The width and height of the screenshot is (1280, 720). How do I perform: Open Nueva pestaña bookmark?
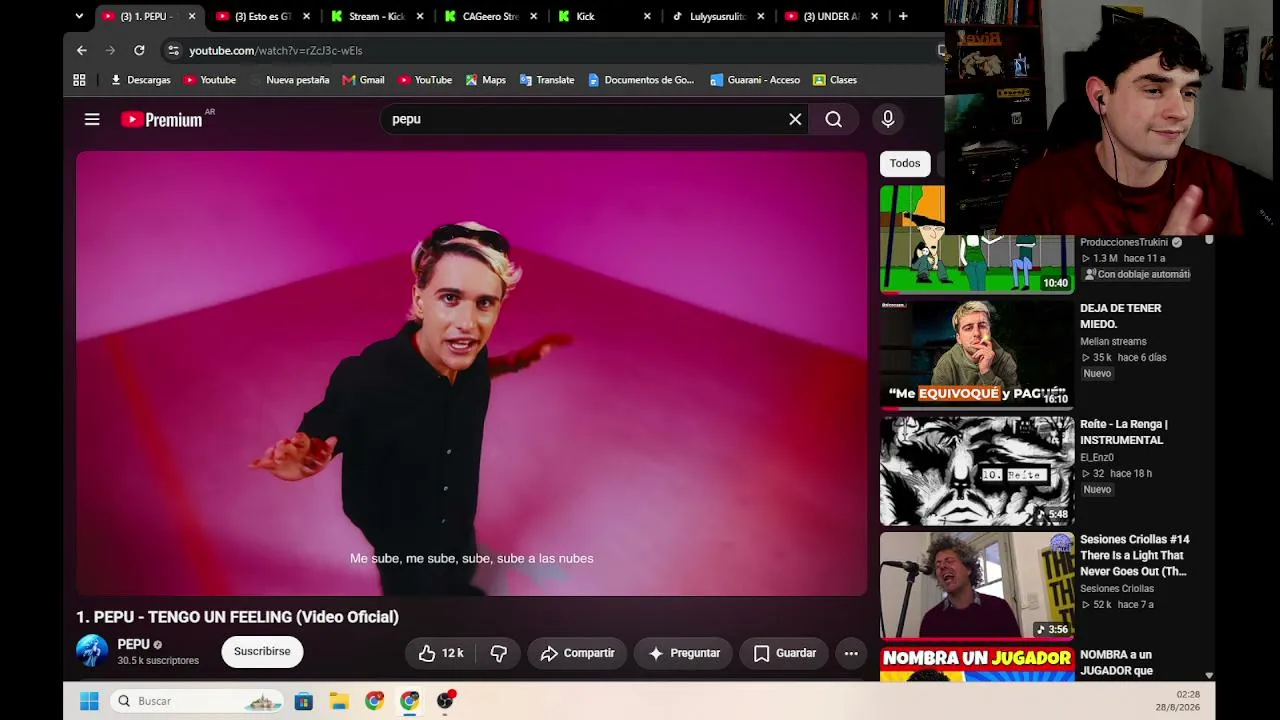[x=289, y=80]
